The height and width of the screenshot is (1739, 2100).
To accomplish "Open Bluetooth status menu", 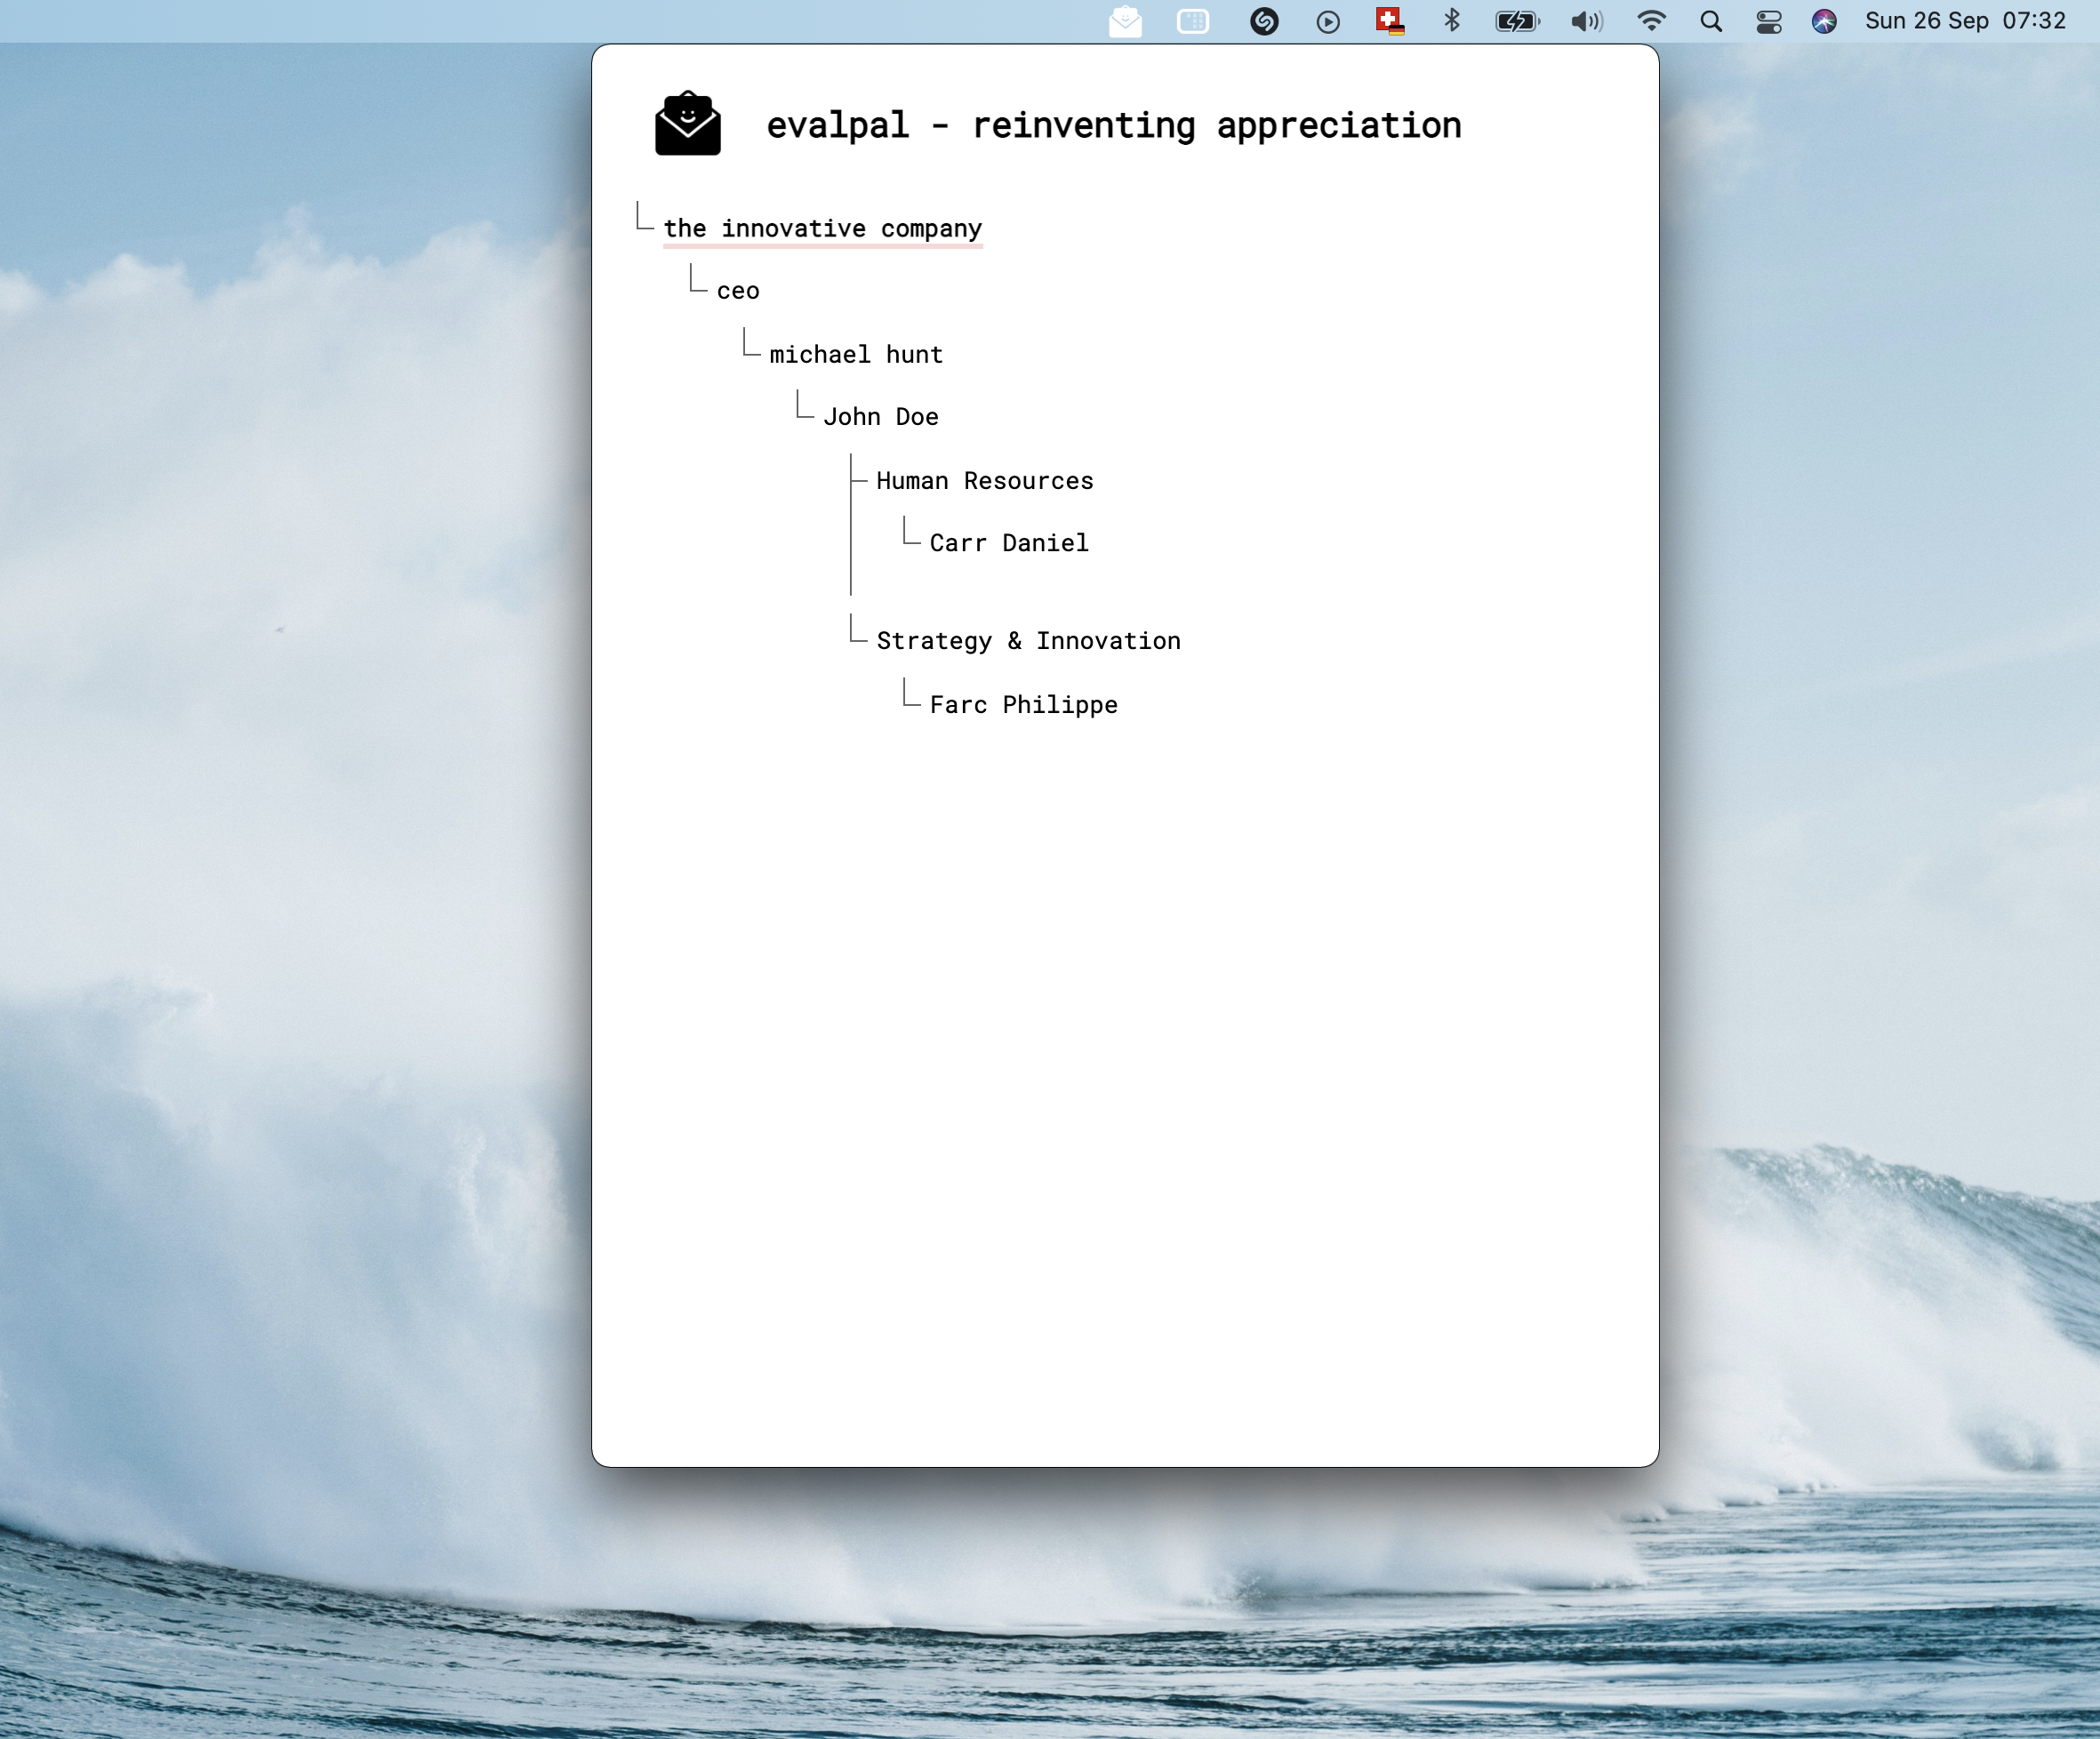I will [x=1451, y=21].
